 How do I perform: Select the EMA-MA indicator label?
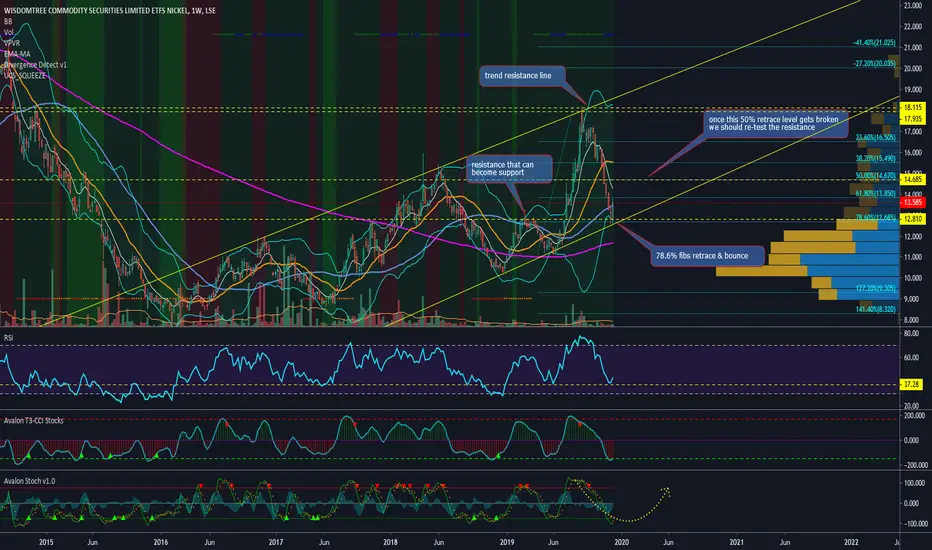tap(17, 54)
